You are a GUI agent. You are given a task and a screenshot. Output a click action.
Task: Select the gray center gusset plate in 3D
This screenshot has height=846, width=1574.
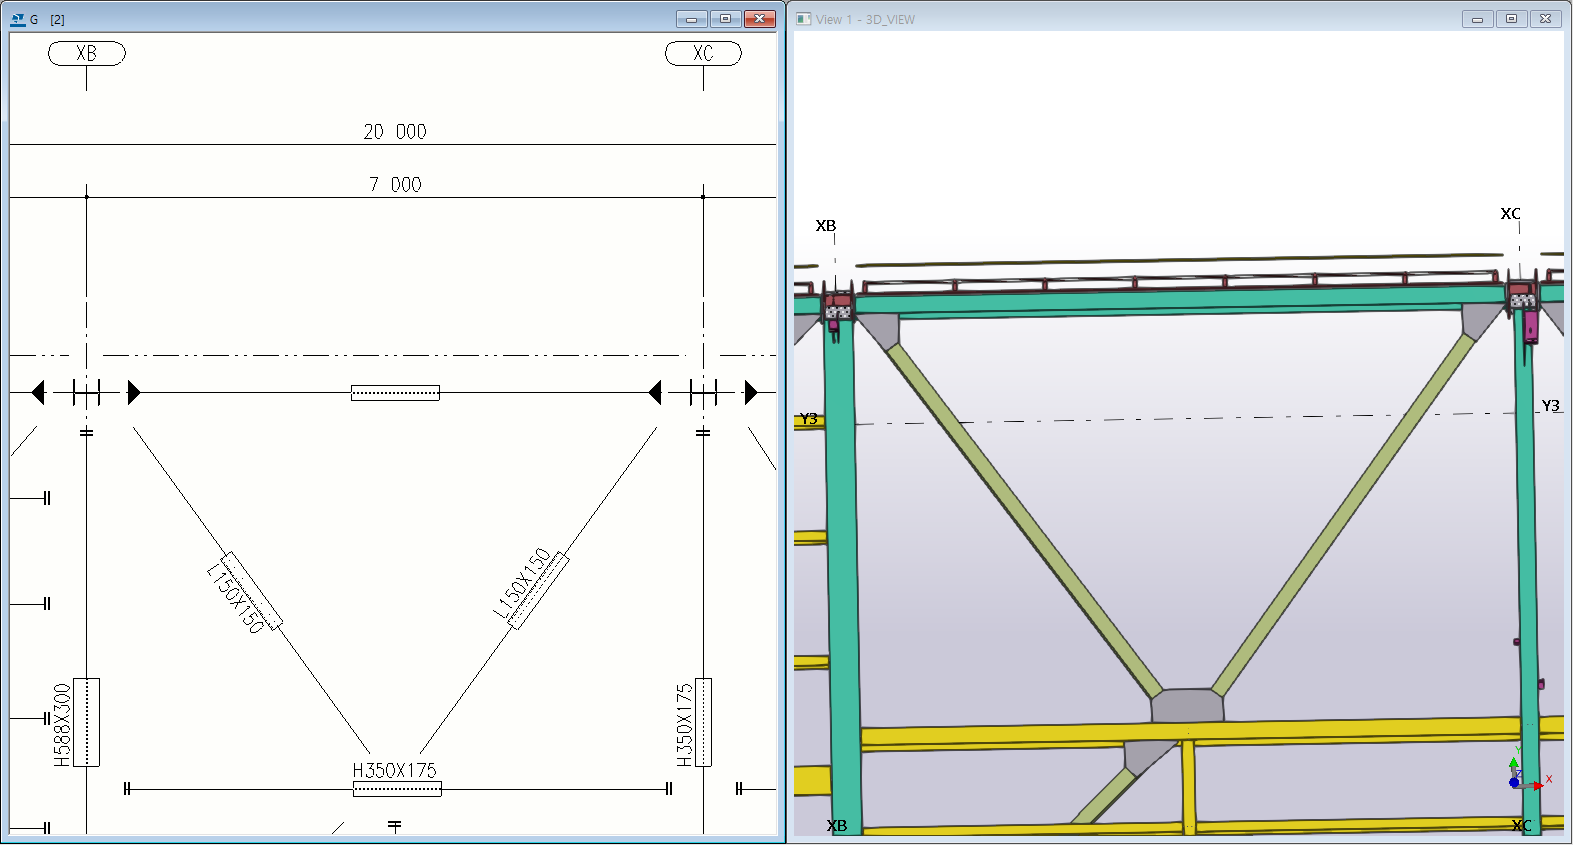(1187, 706)
